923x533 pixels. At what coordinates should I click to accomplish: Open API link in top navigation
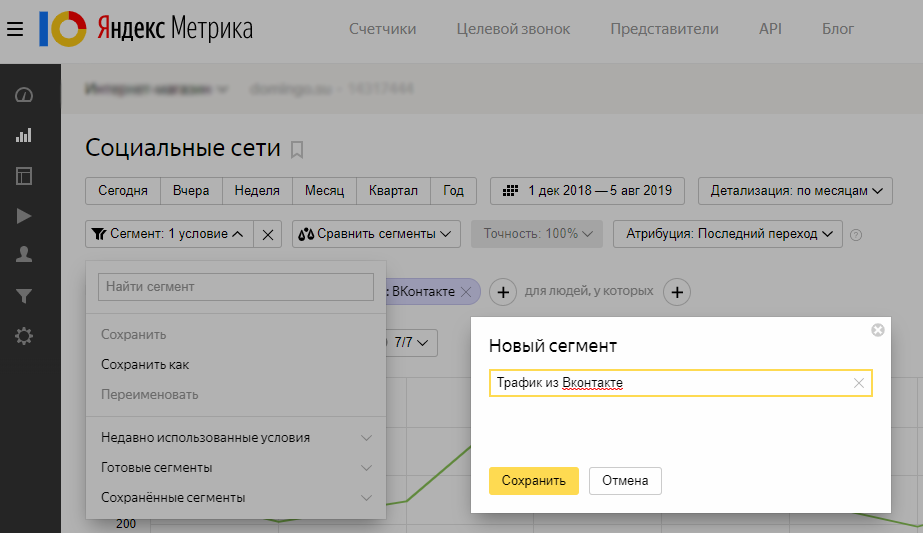(770, 29)
